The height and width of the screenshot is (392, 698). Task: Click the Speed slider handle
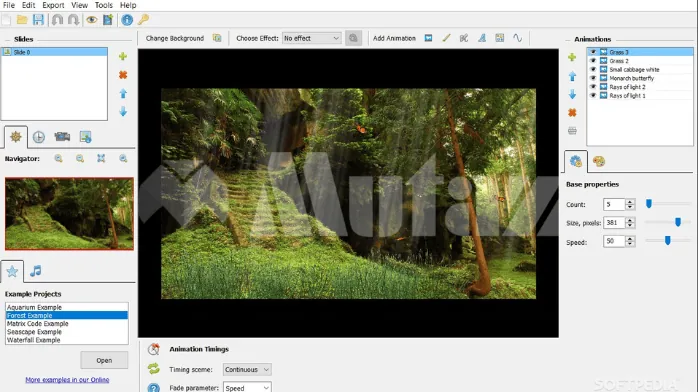click(x=667, y=240)
